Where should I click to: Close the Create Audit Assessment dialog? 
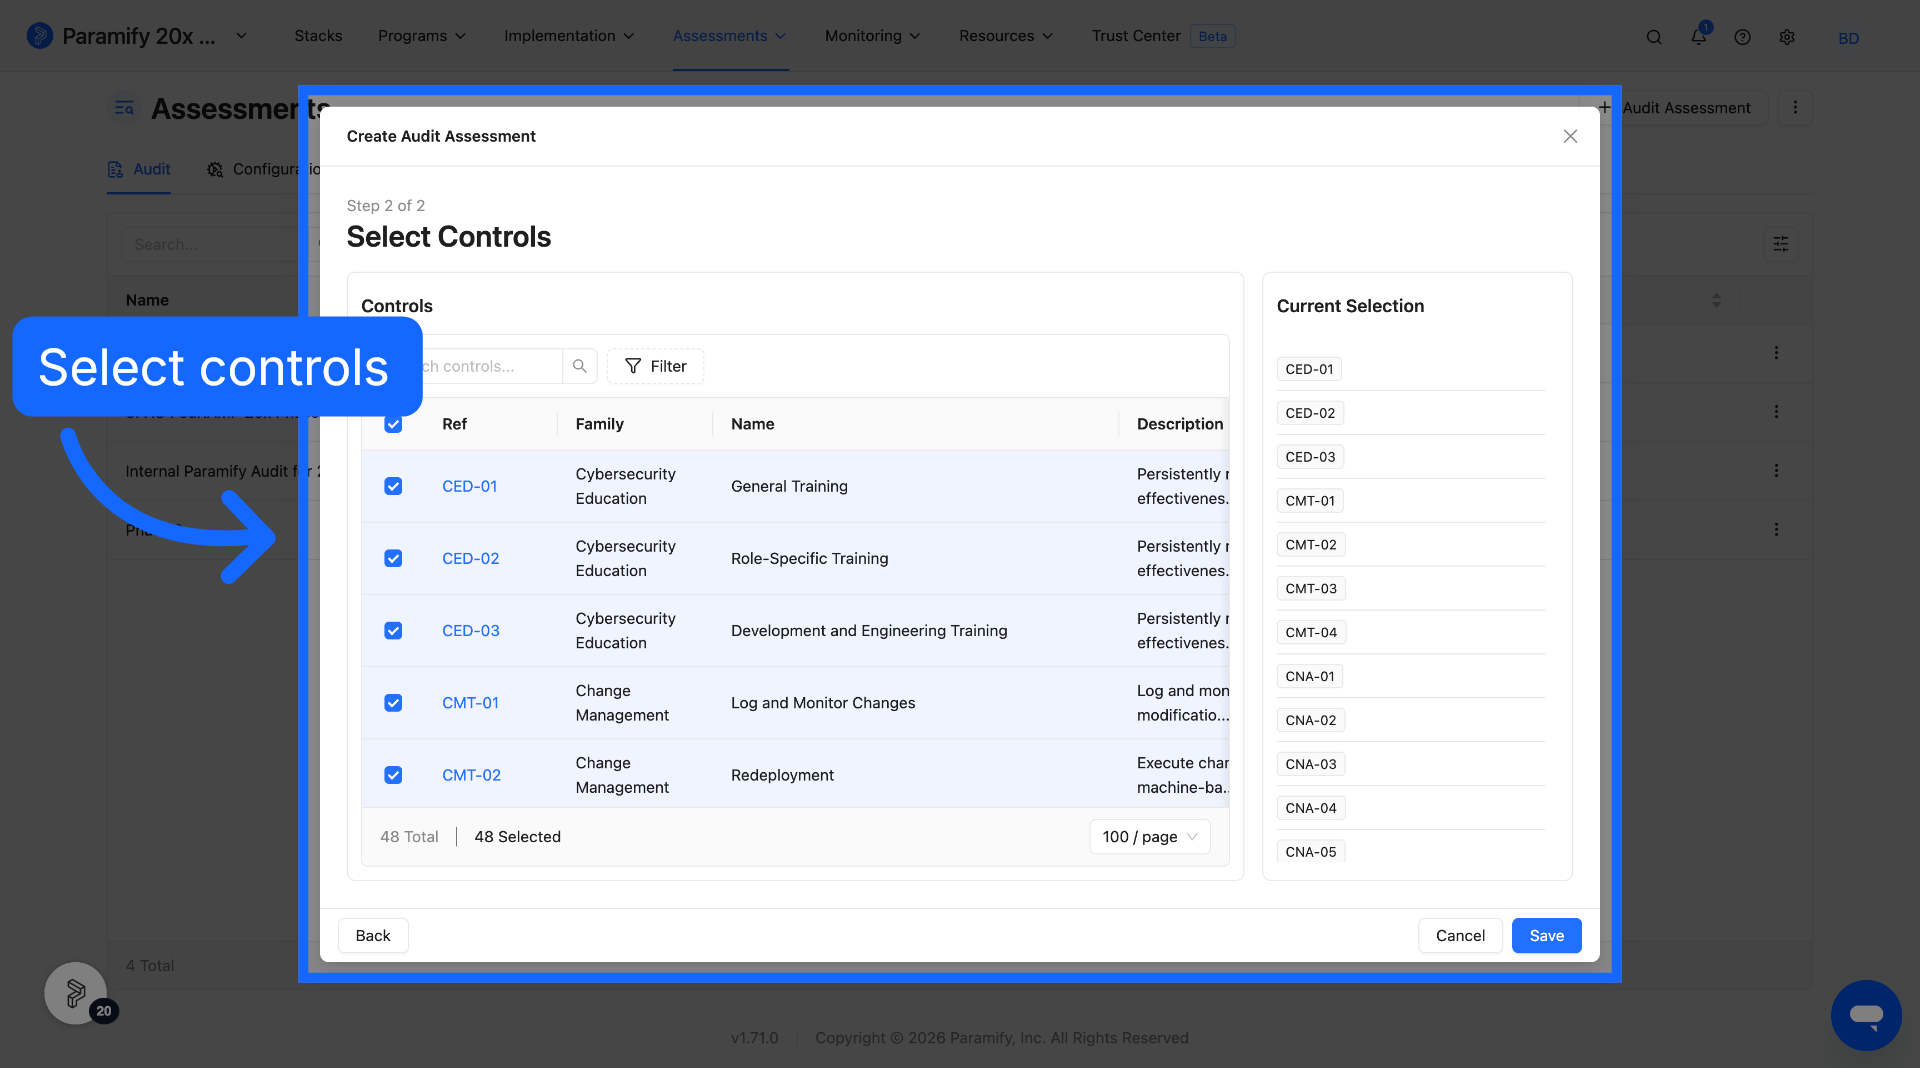point(1570,136)
